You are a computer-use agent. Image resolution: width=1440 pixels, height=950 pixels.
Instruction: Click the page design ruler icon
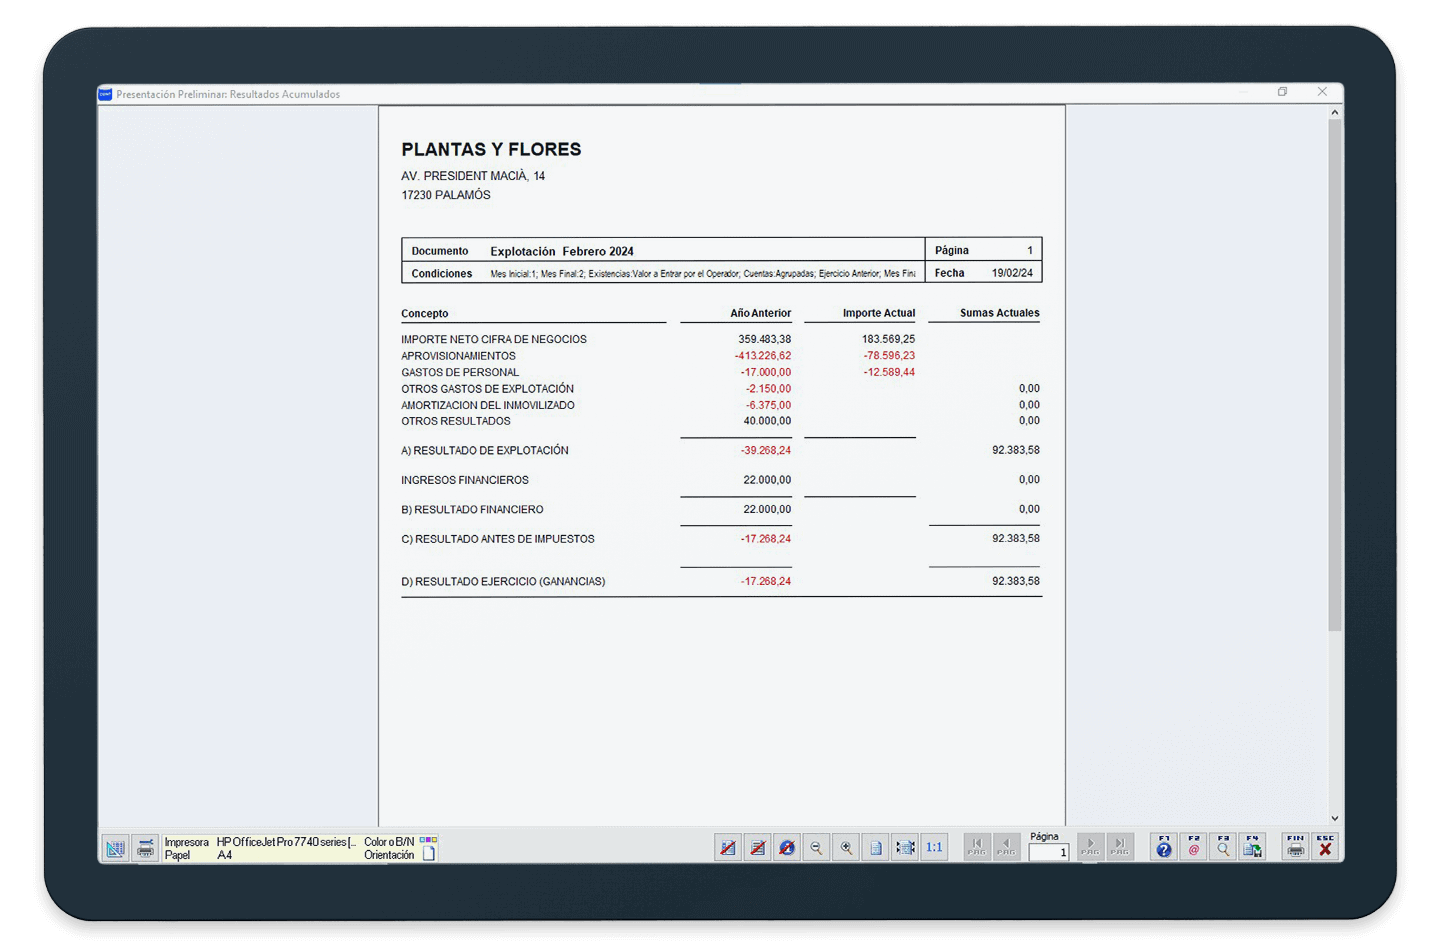115,848
